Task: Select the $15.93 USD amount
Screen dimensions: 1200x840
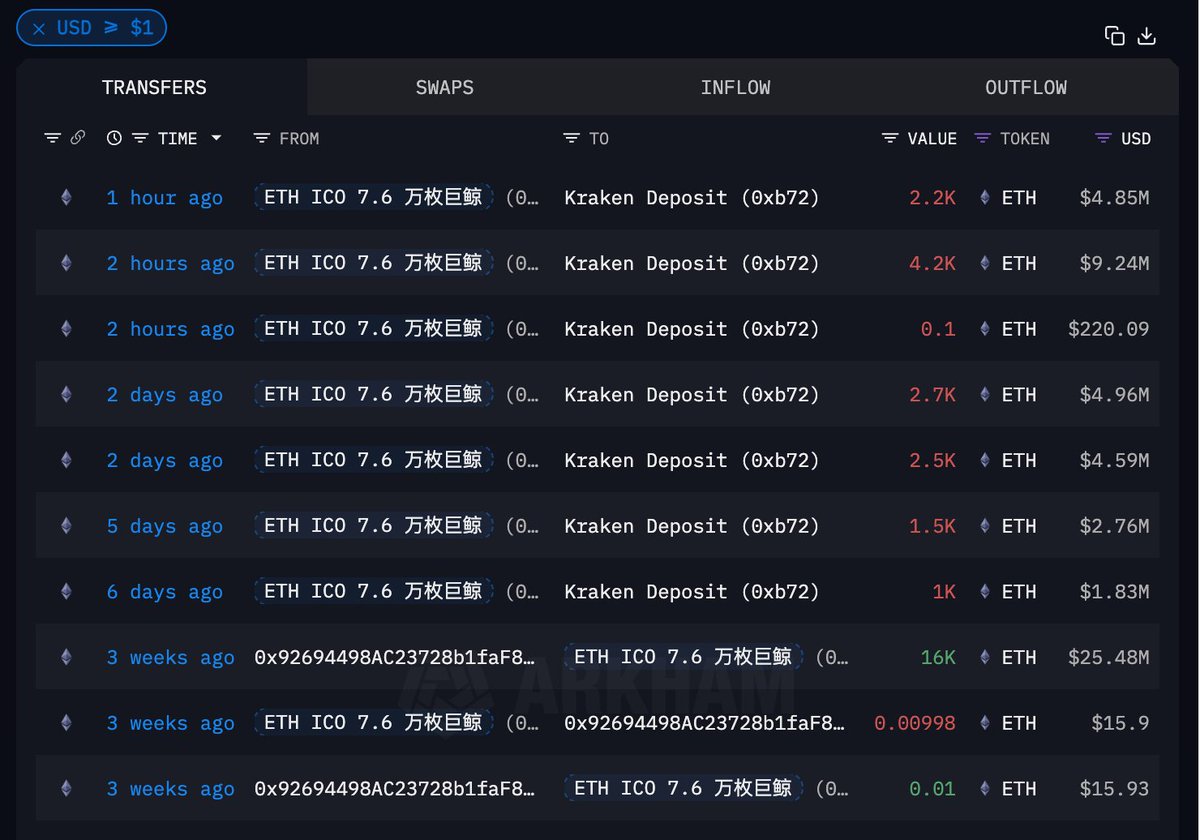Action: click(x=1114, y=788)
